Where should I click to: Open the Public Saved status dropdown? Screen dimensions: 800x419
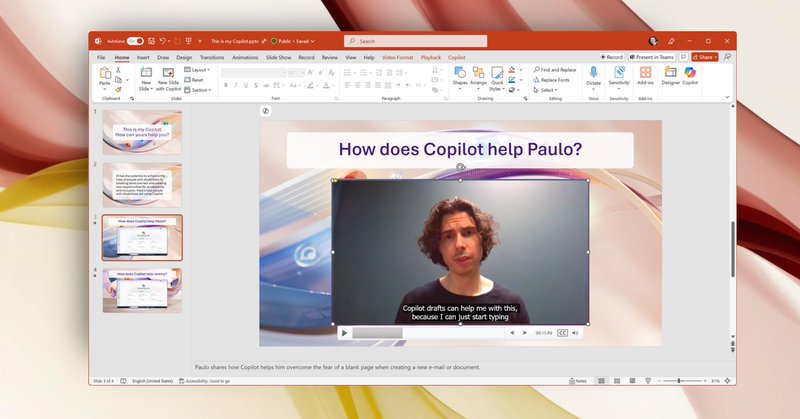[x=293, y=41]
